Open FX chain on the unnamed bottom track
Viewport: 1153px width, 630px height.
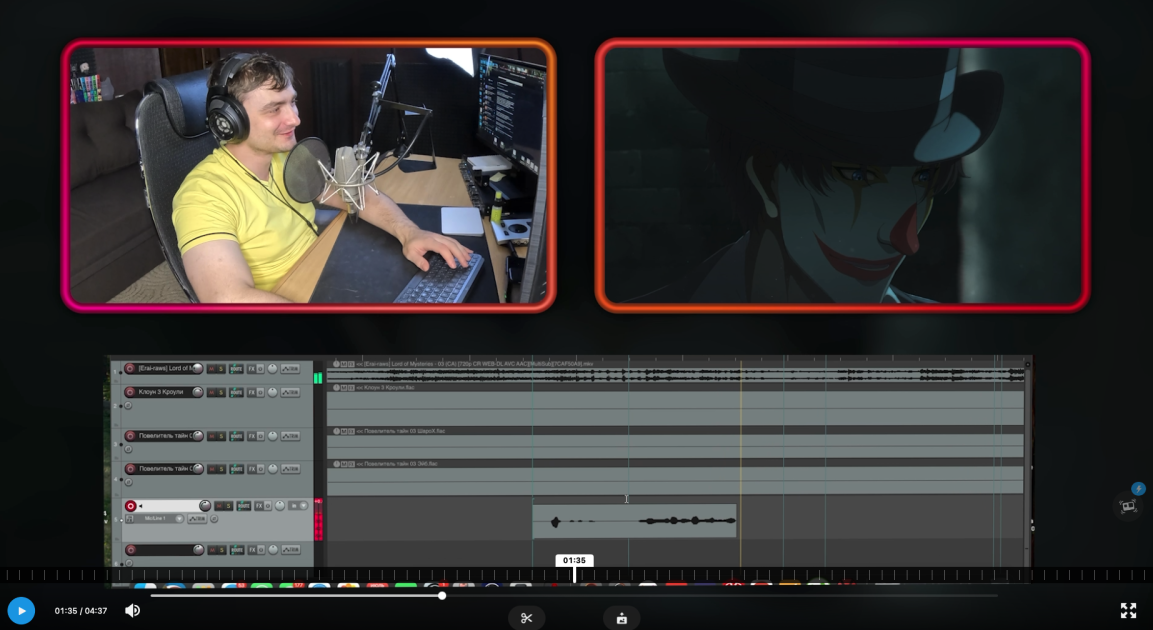click(252, 550)
